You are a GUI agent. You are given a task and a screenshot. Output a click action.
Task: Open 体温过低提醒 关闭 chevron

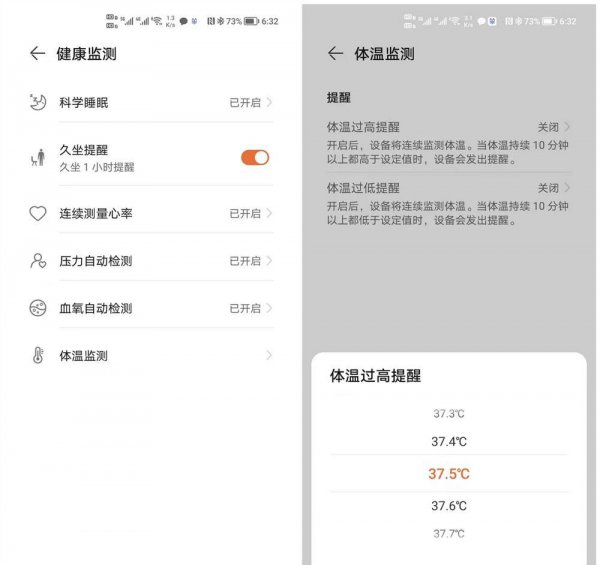pyautogui.click(x=567, y=188)
